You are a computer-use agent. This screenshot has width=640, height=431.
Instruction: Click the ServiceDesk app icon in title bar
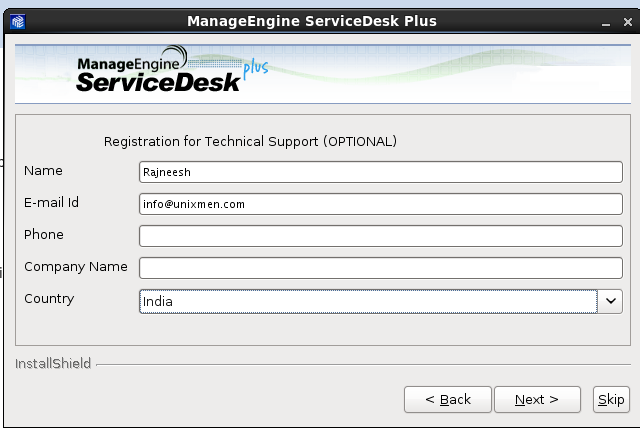[x=18, y=21]
